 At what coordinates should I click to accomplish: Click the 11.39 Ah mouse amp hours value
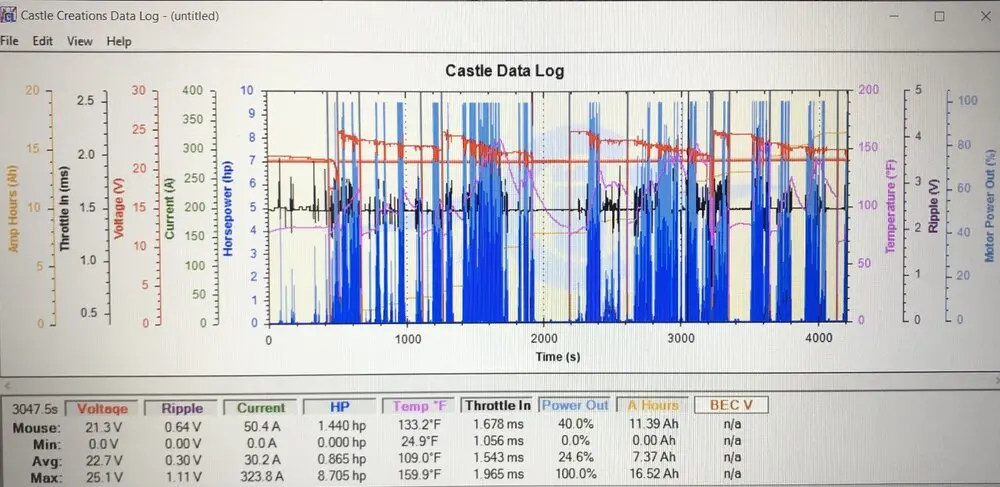[x=654, y=424]
